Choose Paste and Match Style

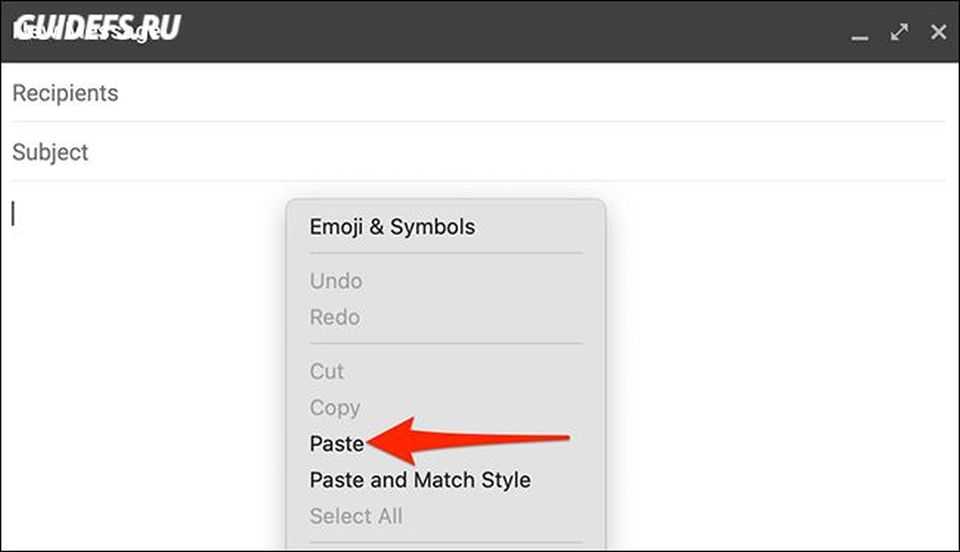[420, 480]
